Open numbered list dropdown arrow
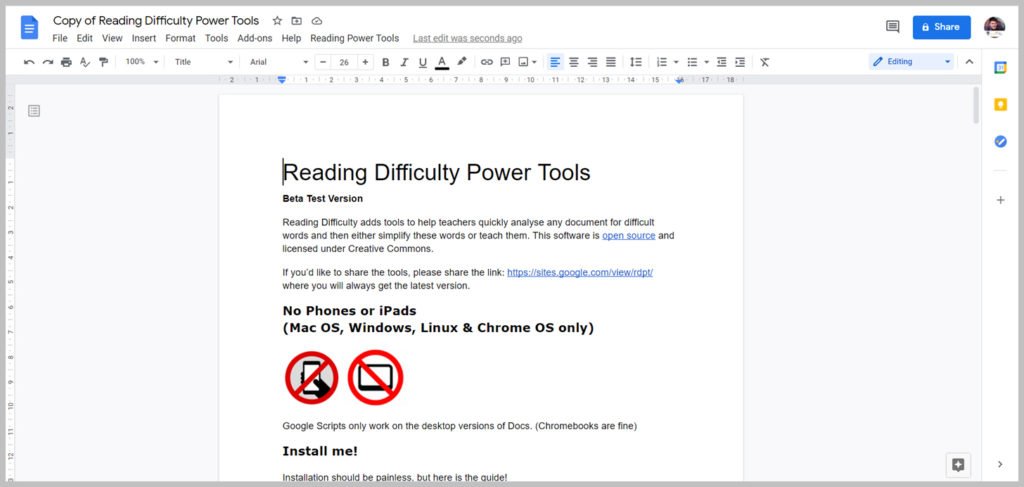Viewport: 1024px width, 487px height. 676,62
